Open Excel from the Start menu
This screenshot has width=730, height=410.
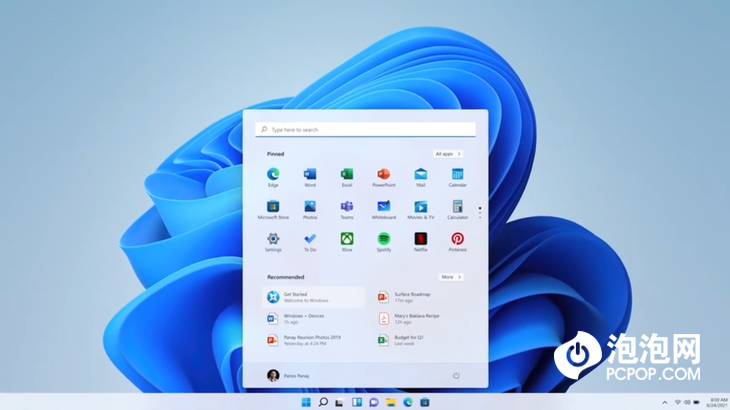[x=347, y=175]
